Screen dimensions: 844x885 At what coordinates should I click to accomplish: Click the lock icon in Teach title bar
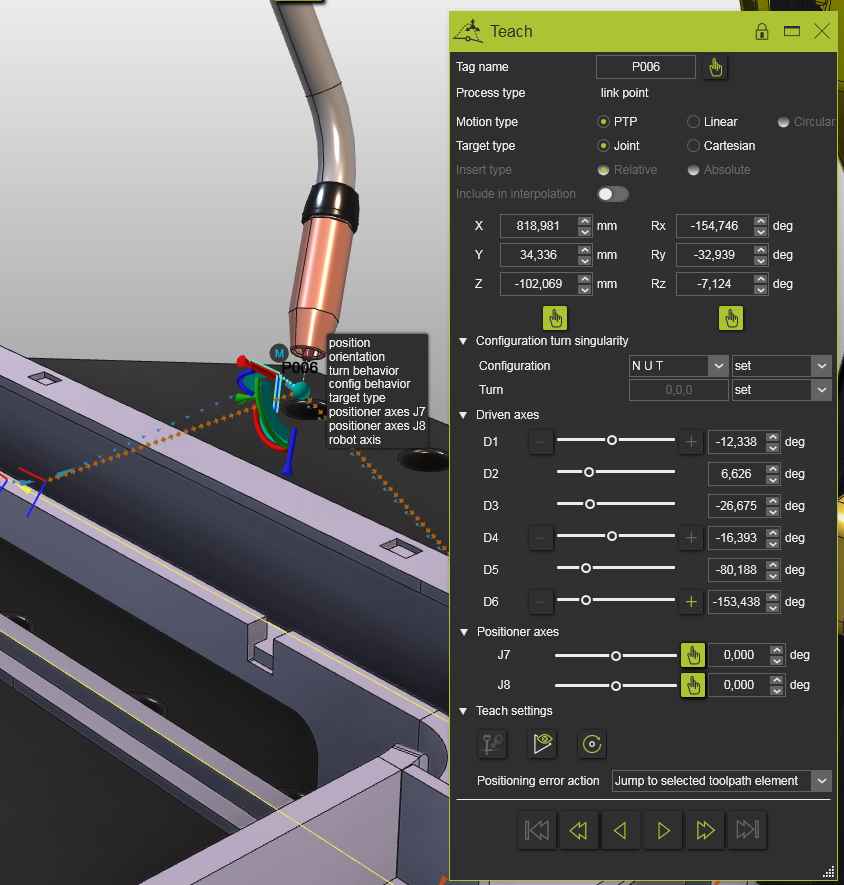(762, 31)
